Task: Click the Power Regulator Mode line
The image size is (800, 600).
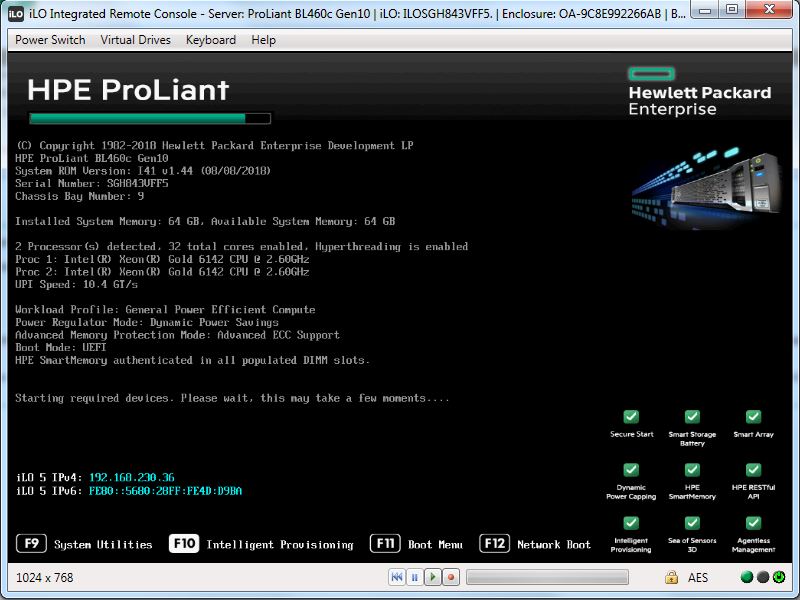Action: coord(147,322)
